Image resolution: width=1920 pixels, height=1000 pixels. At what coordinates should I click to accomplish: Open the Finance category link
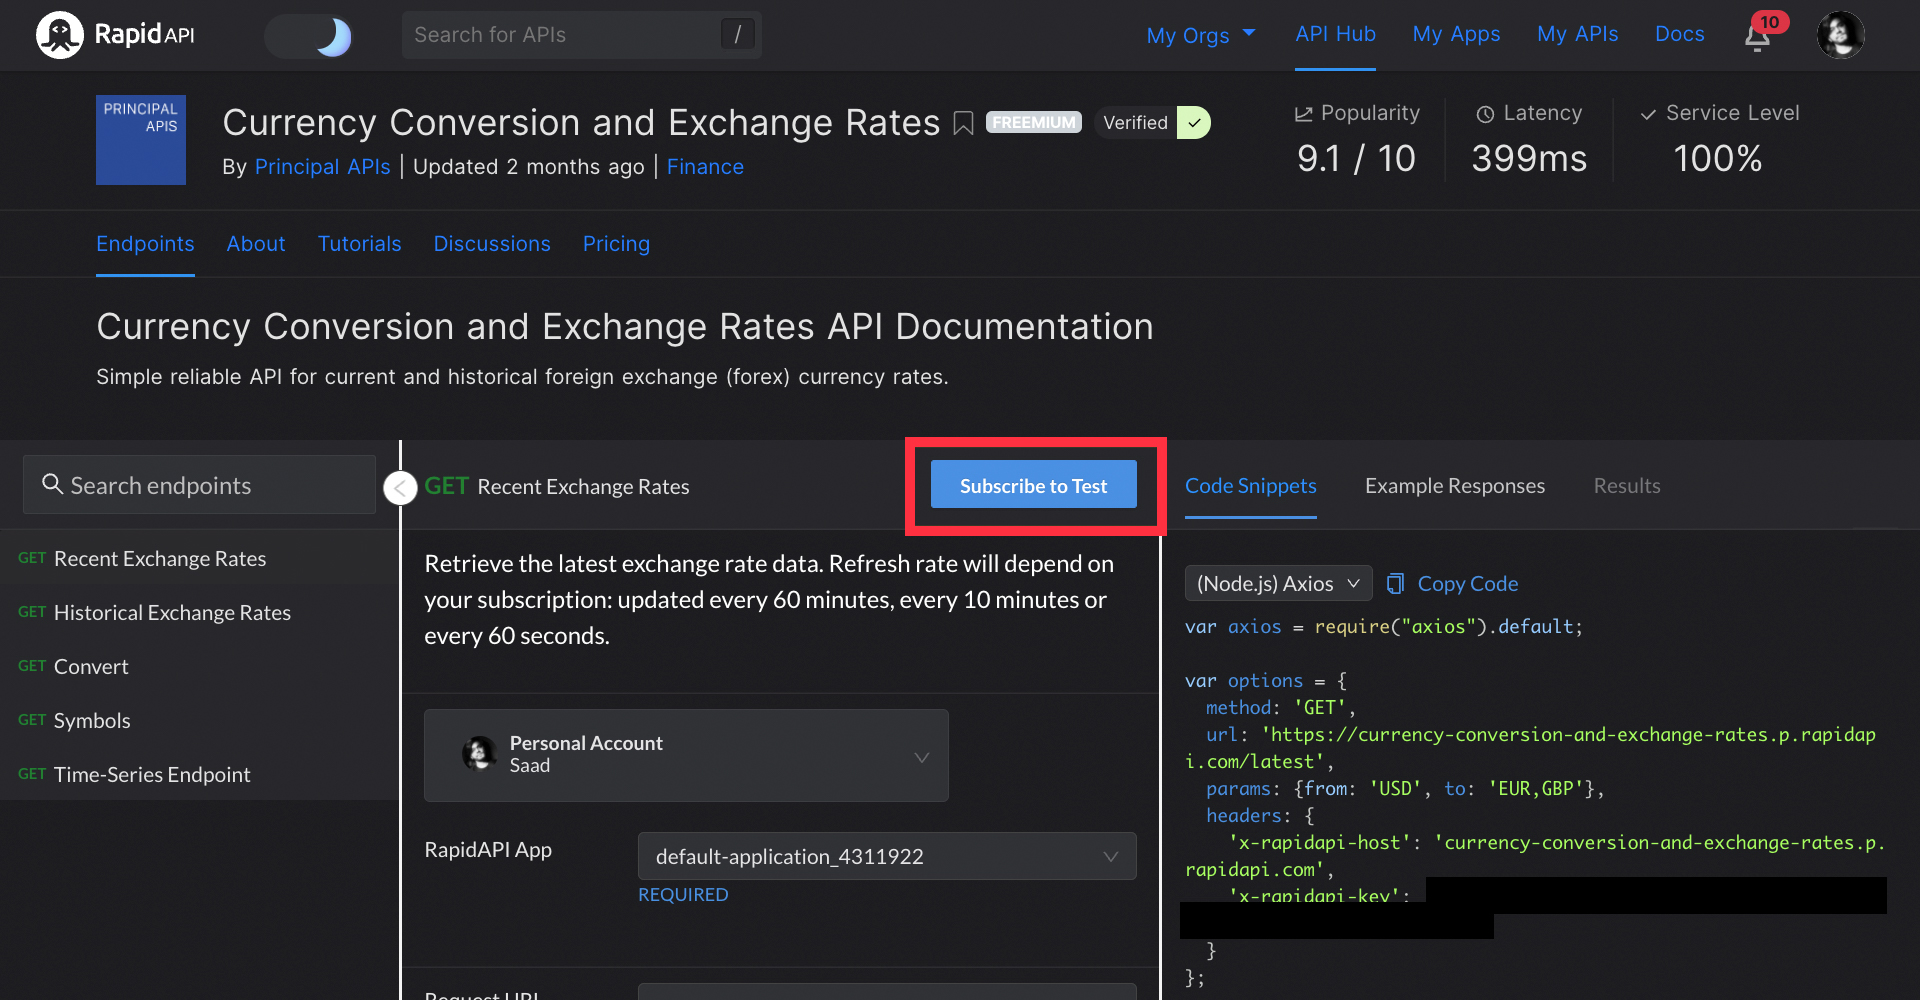point(705,167)
